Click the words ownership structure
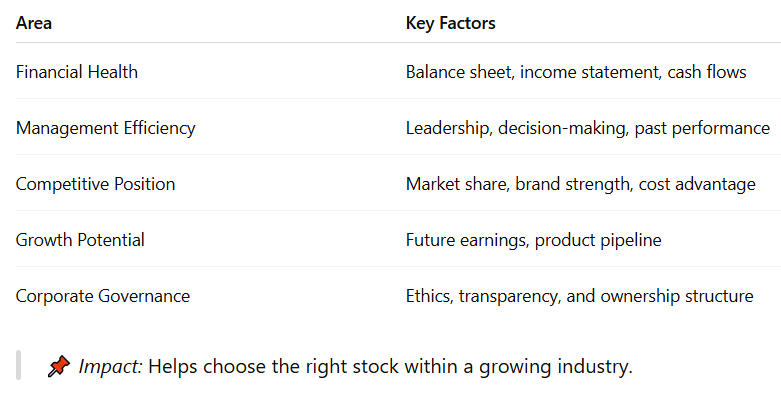This screenshot has width=781, height=393. (x=676, y=296)
